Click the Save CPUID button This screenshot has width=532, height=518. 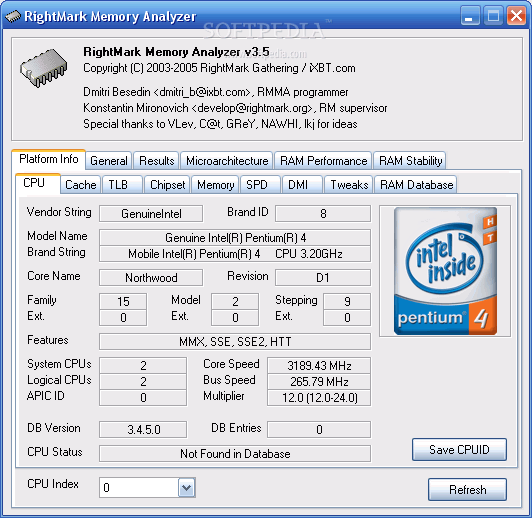pyautogui.click(x=459, y=449)
